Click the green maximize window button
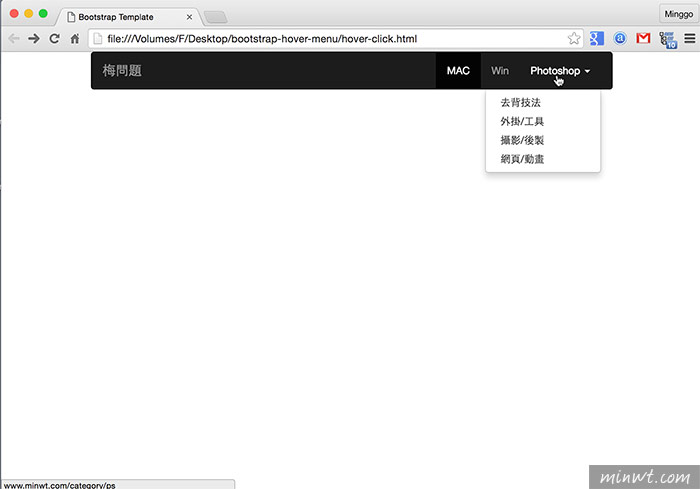The image size is (700, 489). pyautogui.click(x=43, y=13)
